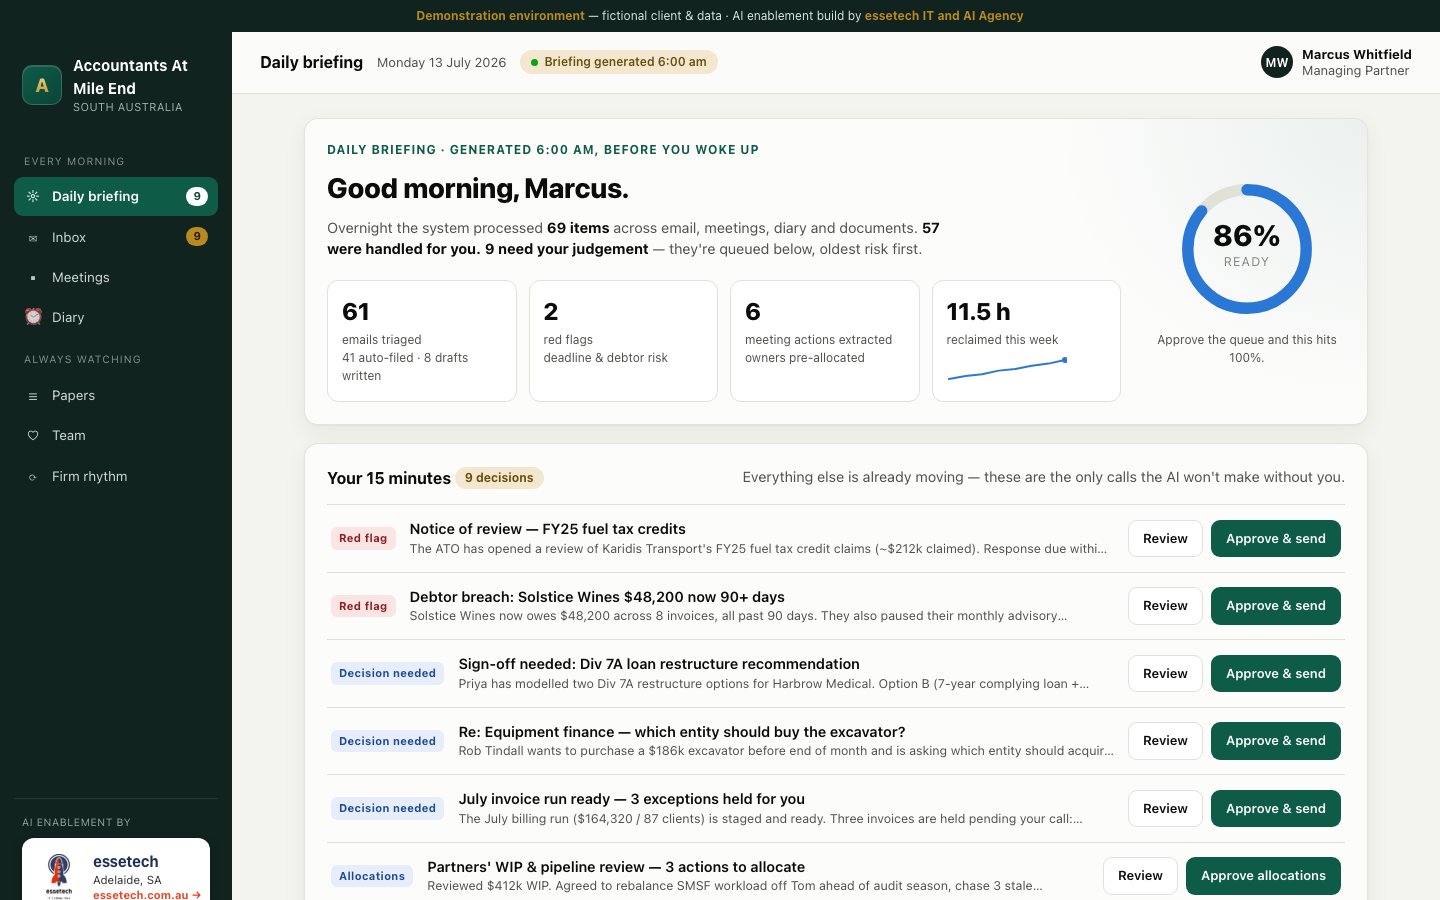Open Inbox in sidebar

click(x=116, y=237)
